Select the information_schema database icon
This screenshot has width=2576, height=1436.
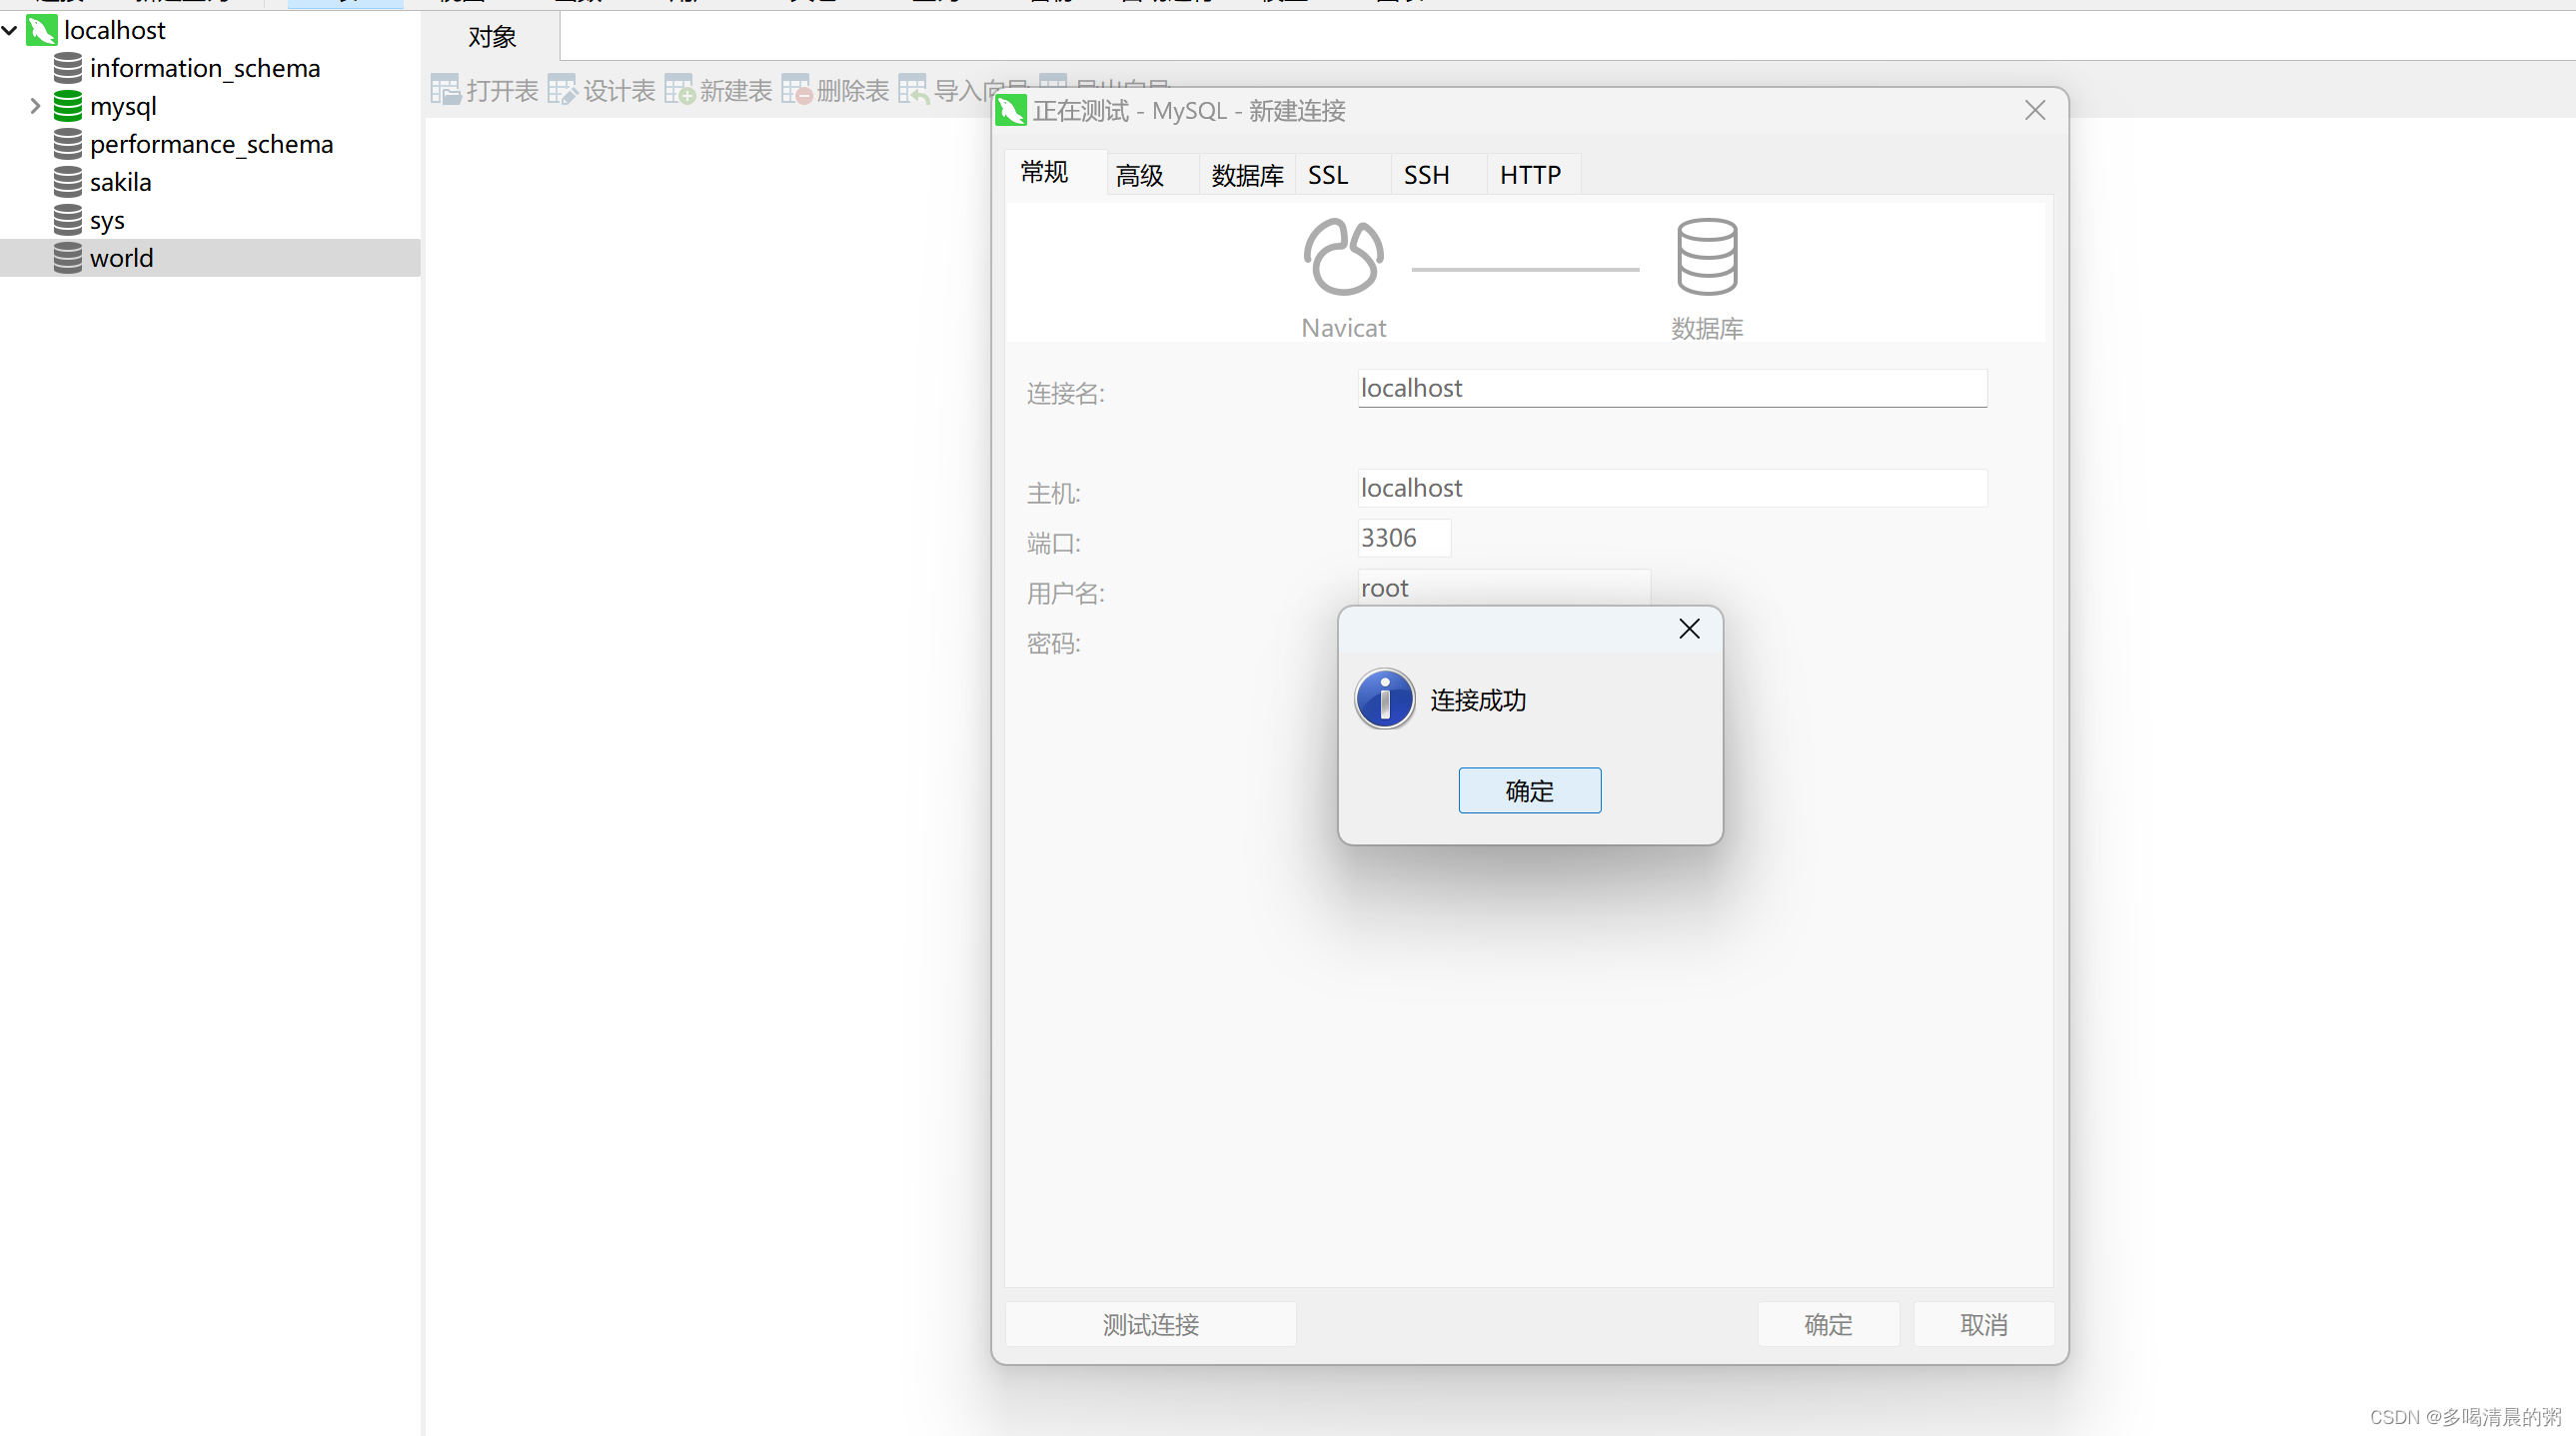click(67, 68)
